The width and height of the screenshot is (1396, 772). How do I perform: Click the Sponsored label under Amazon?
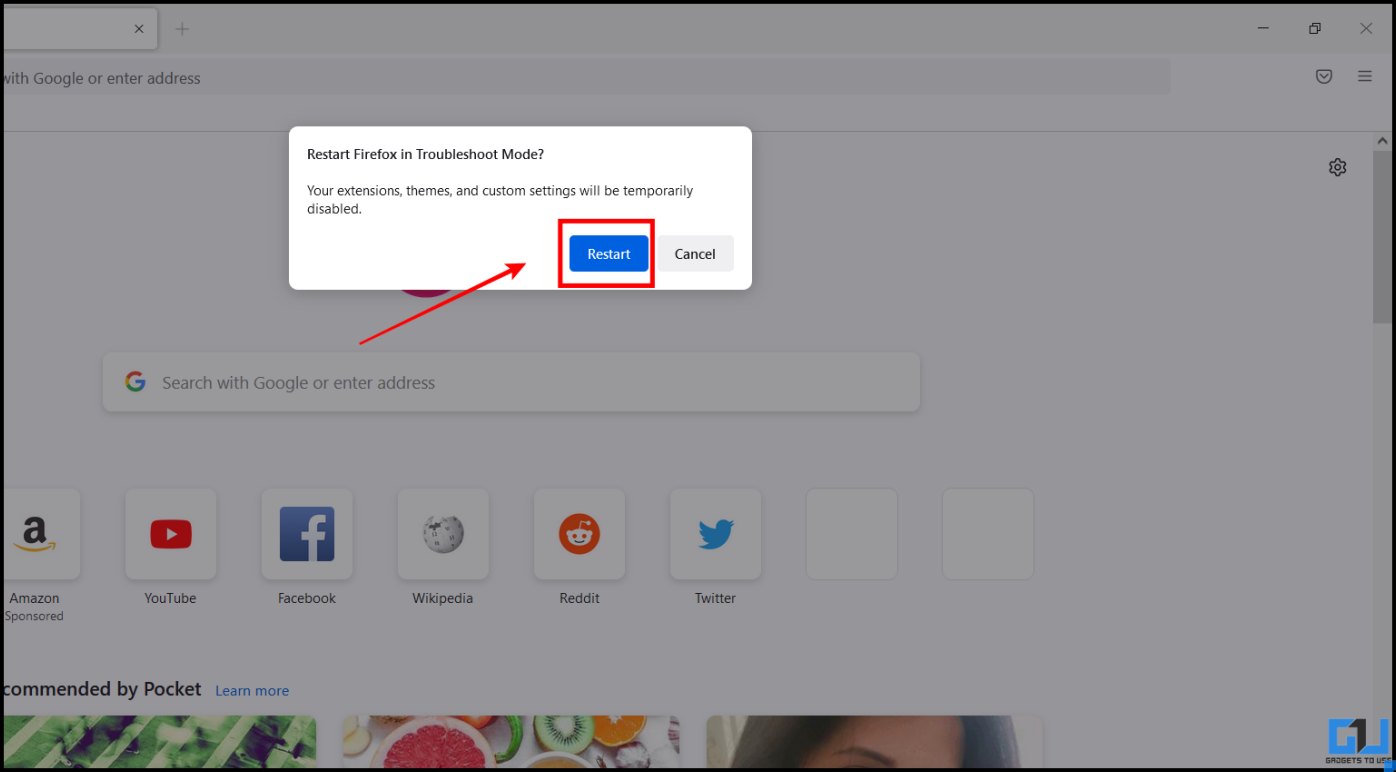(34, 616)
